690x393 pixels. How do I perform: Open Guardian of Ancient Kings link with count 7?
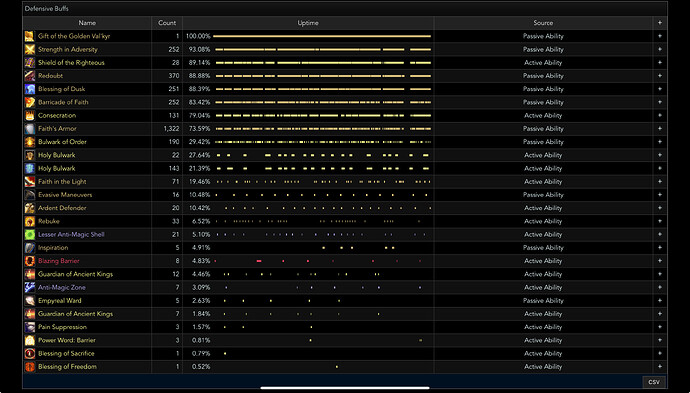tap(75, 314)
